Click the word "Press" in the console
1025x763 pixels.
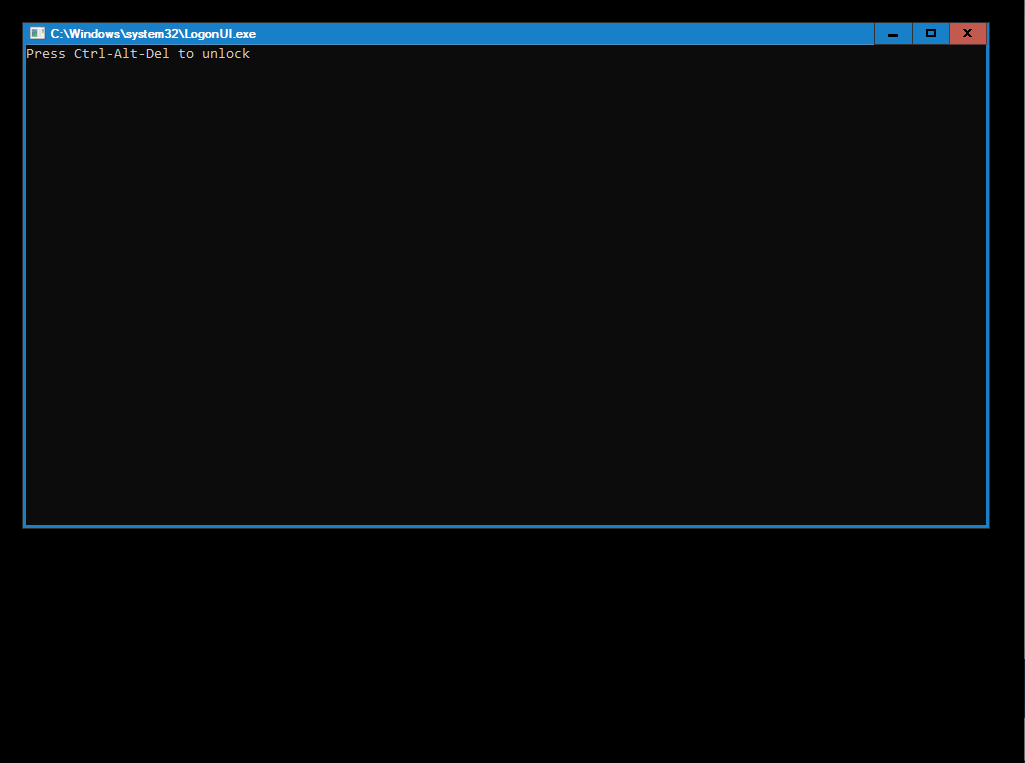46,54
